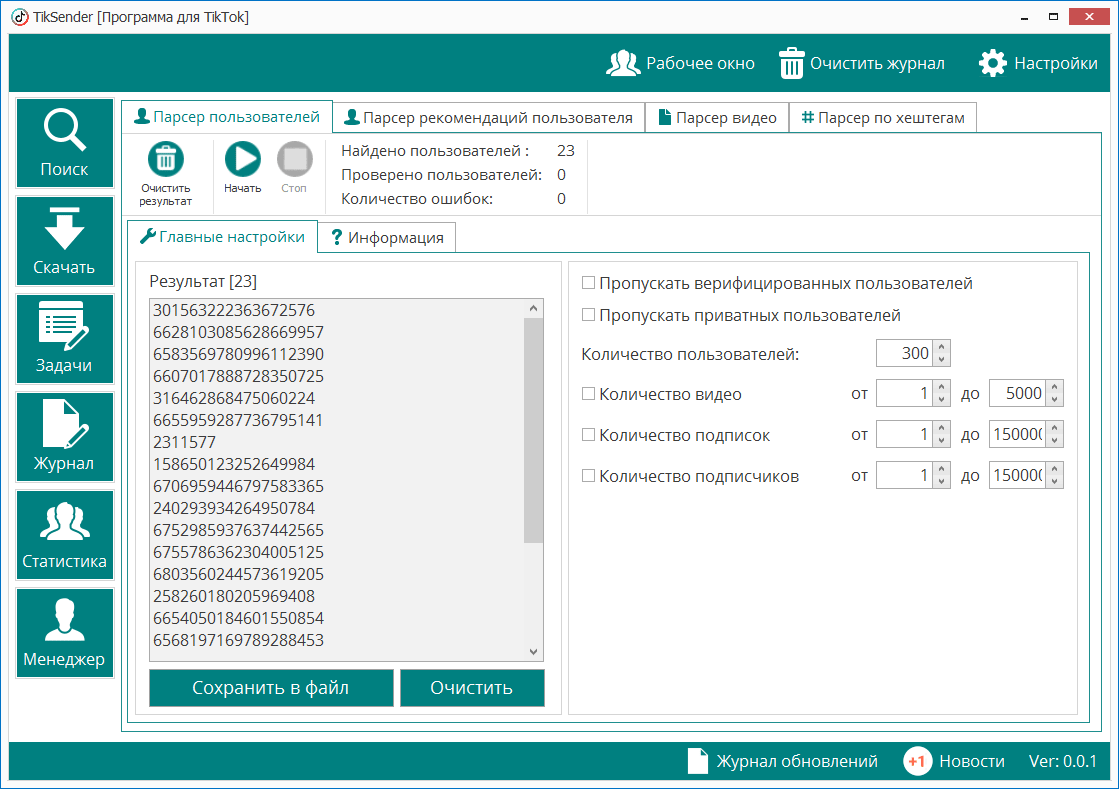The width and height of the screenshot is (1119, 789).
Task: Open Новости with +1 badge
Action: click(x=954, y=761)
